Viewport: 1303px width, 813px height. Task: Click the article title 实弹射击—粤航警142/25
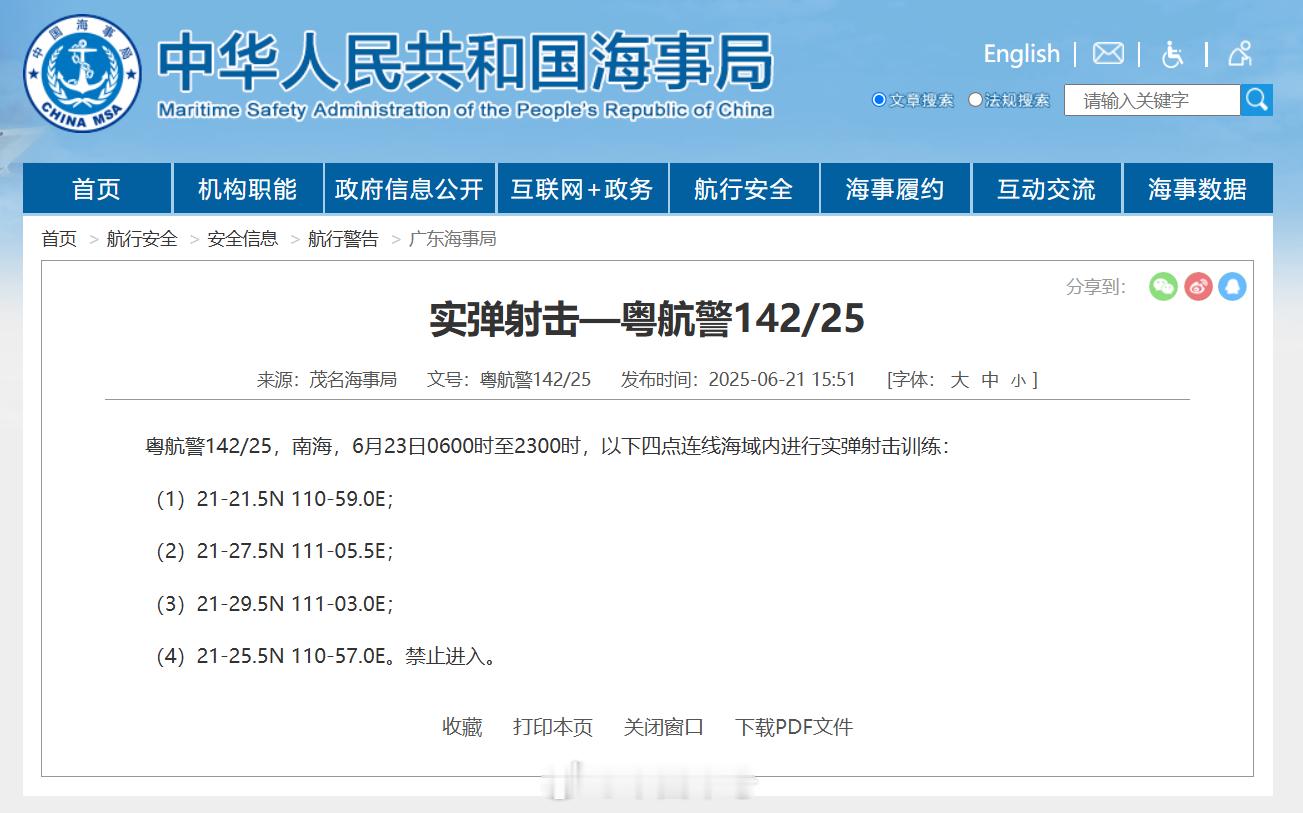[647, 319]
